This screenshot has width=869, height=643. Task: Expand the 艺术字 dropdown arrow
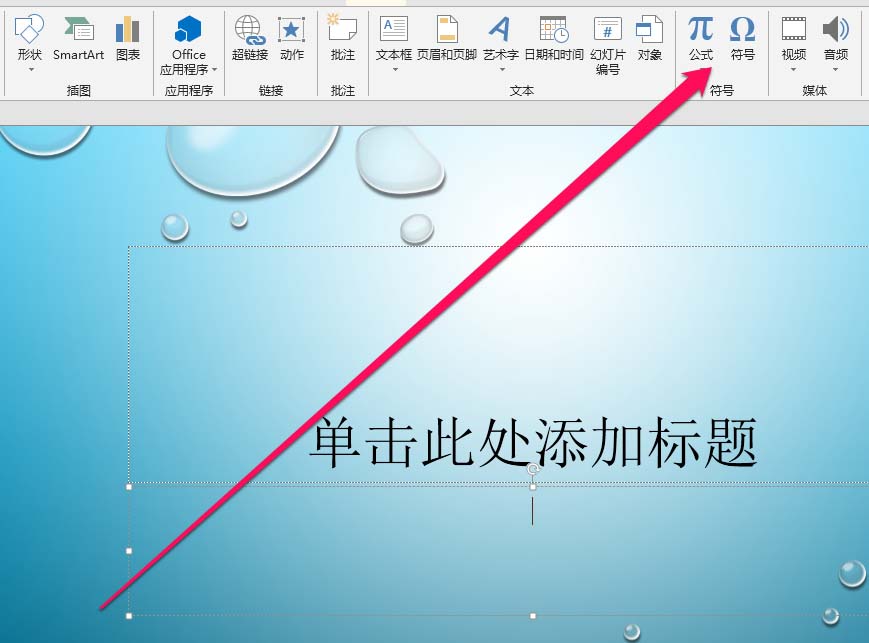pos(502,70)
